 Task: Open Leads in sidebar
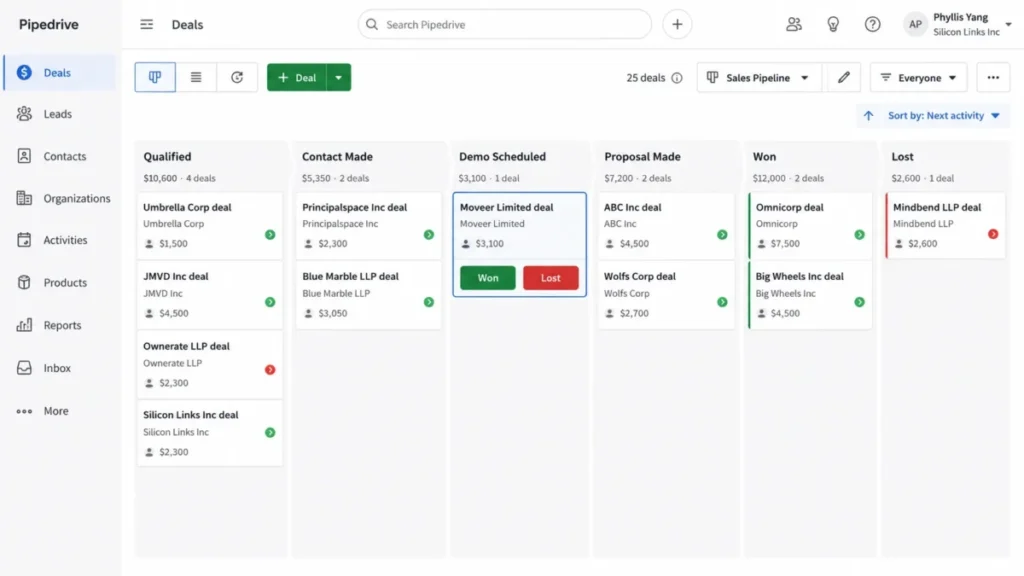[x=57, y=114]
